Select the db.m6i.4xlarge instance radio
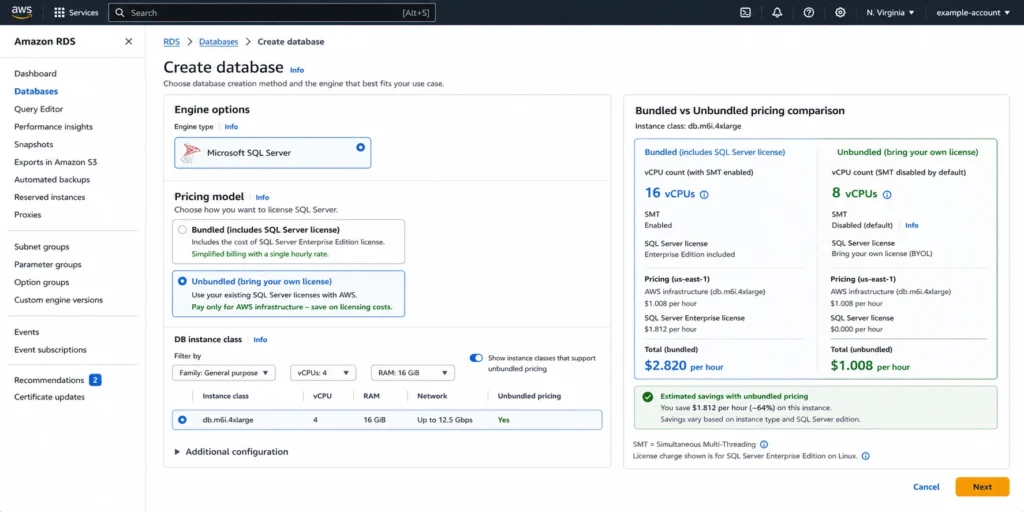1024x512 pixels. pyautogui.click(x=182, y=420)
